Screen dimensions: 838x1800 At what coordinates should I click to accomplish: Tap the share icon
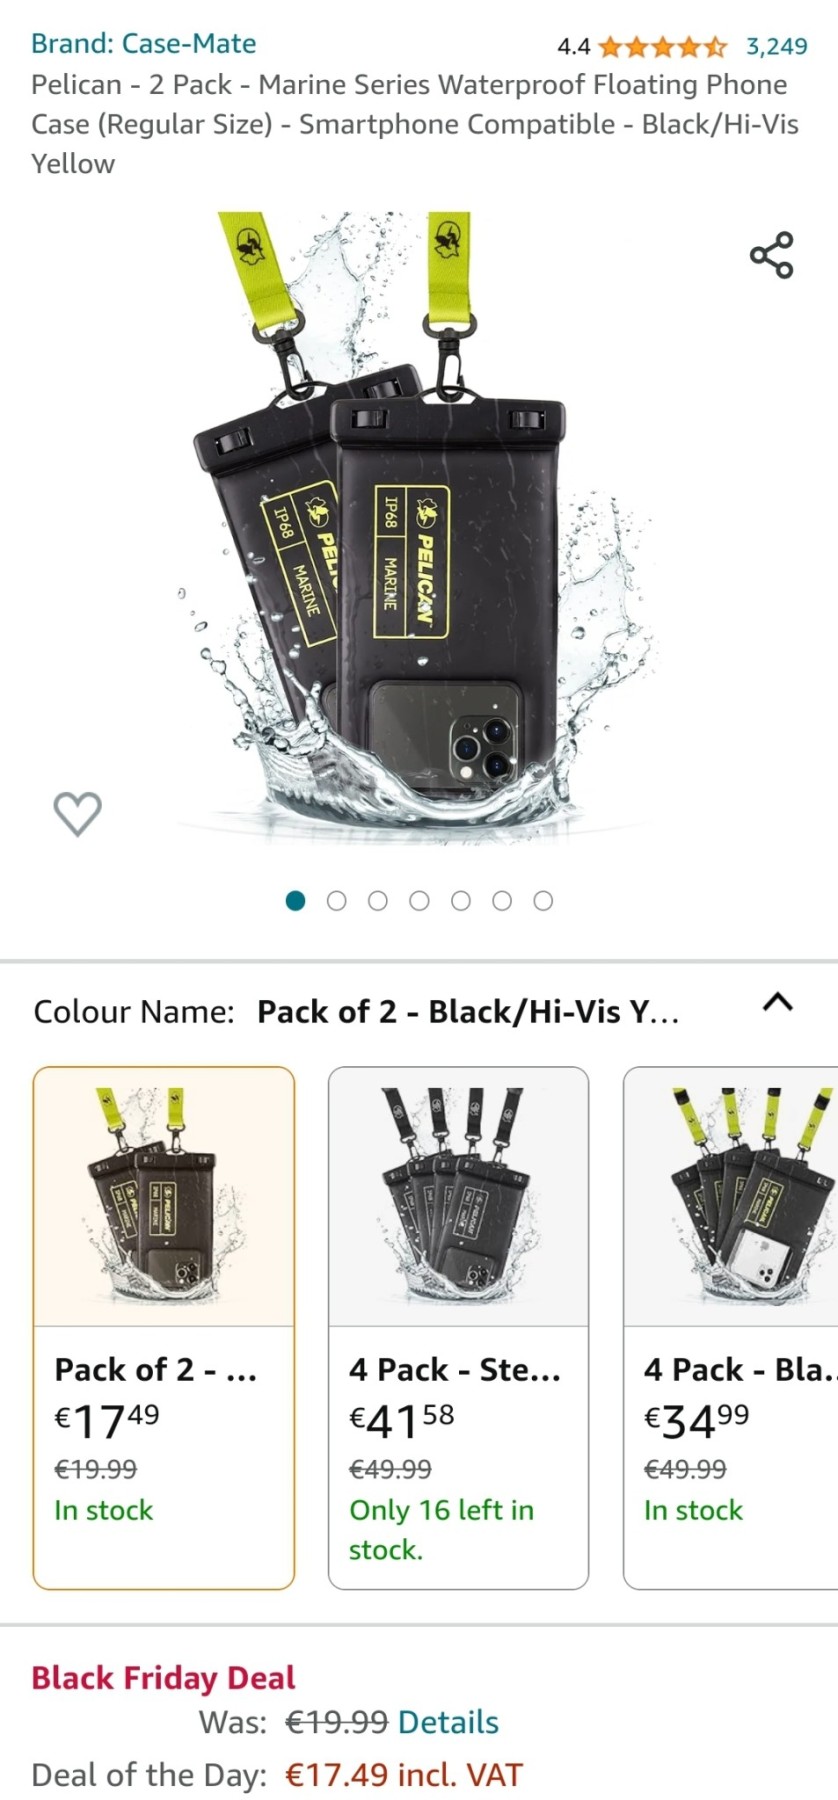(772, 255)
